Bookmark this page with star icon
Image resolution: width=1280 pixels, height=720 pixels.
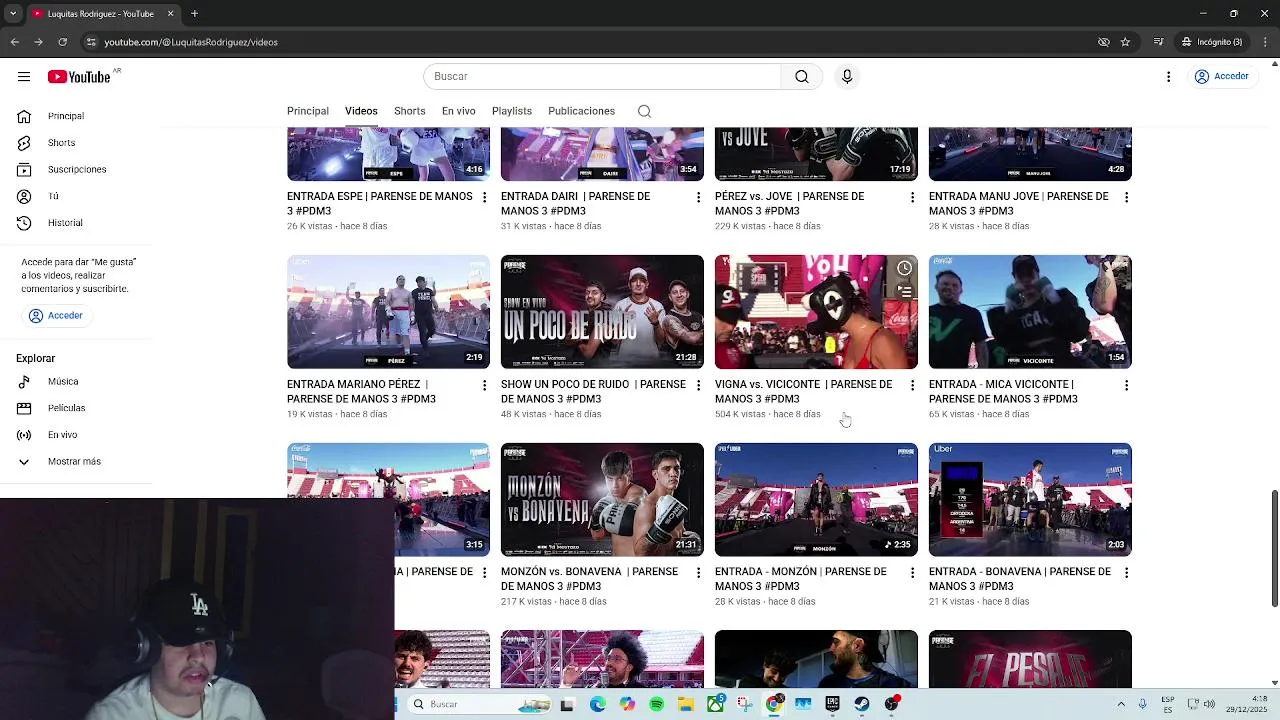(1125, 42)
